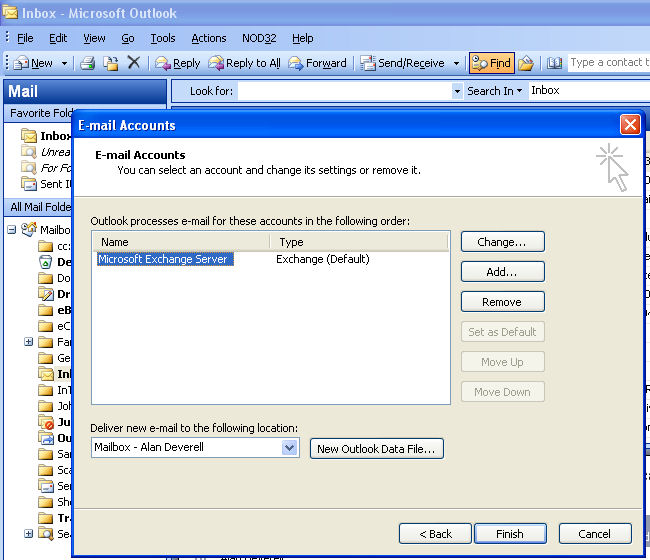Click the Drafts folder icon
This screenshot has height=560, width=650.
click(x=46, y=294)
